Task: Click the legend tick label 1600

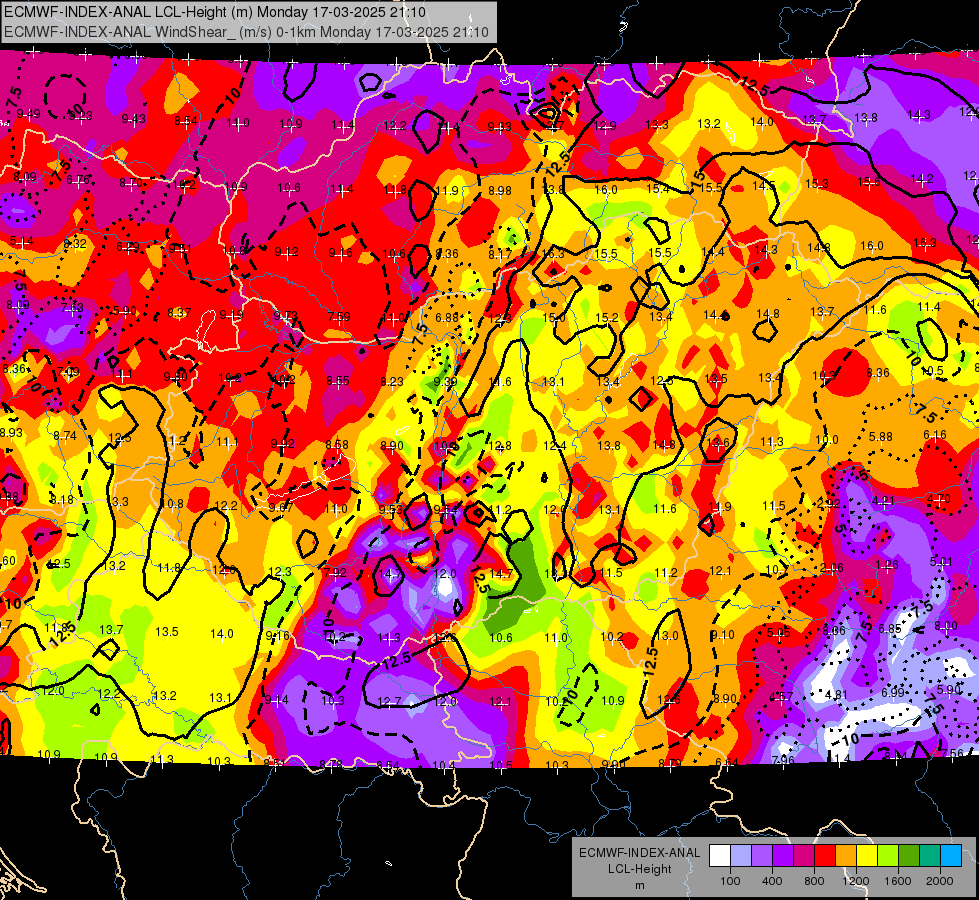Action: (897, 881)
